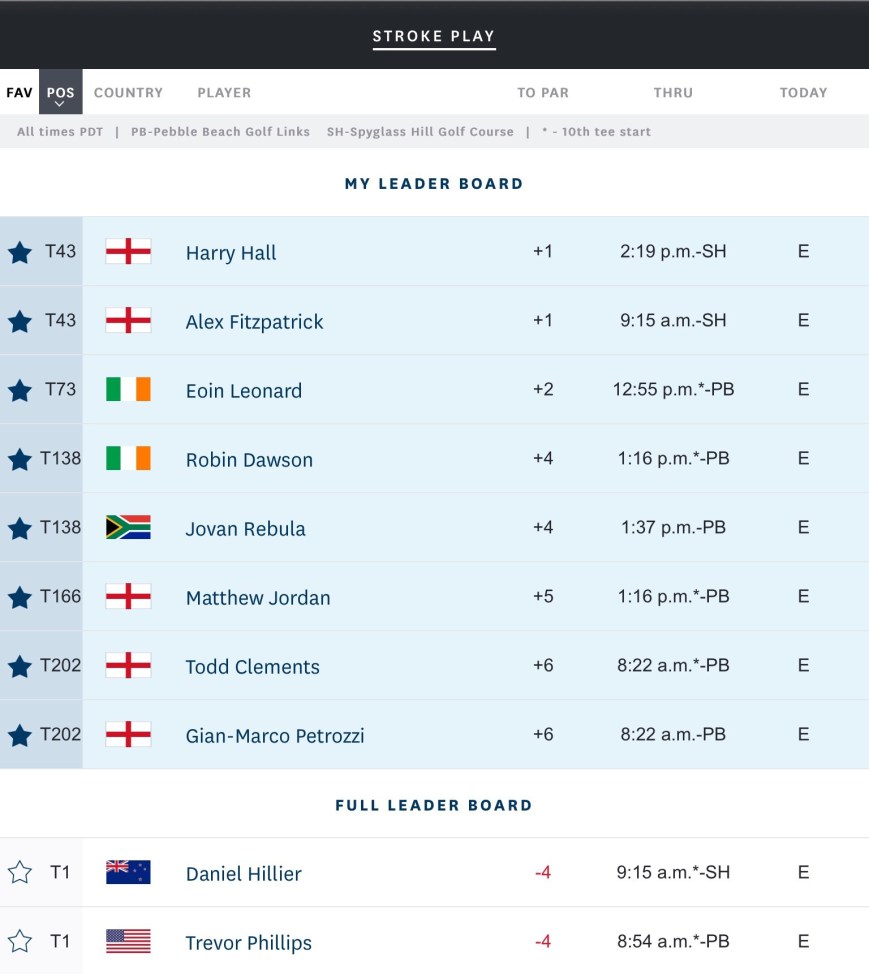The height and width of the screenshot is (974, 869).
Task: Remove Eoin Leonard from favorites
Action: [x=20, y=391]
